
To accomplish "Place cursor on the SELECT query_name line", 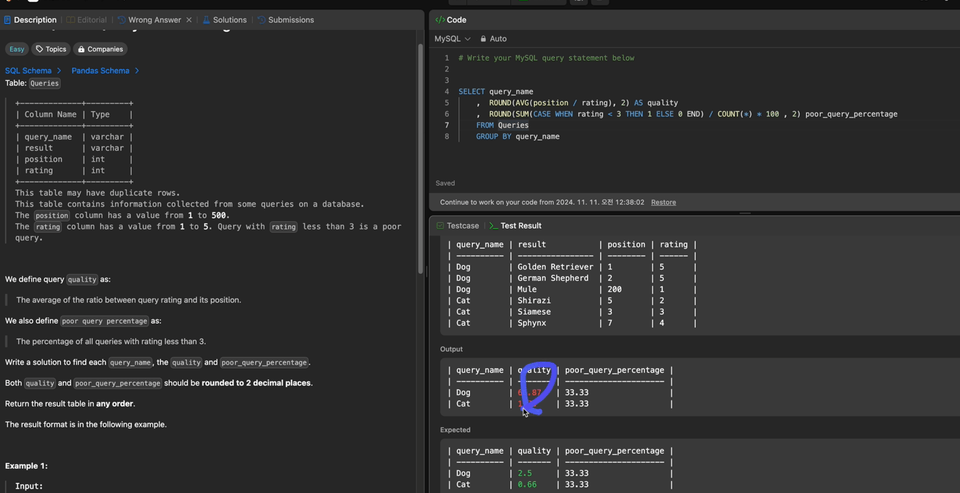I will tap(496, 91).
